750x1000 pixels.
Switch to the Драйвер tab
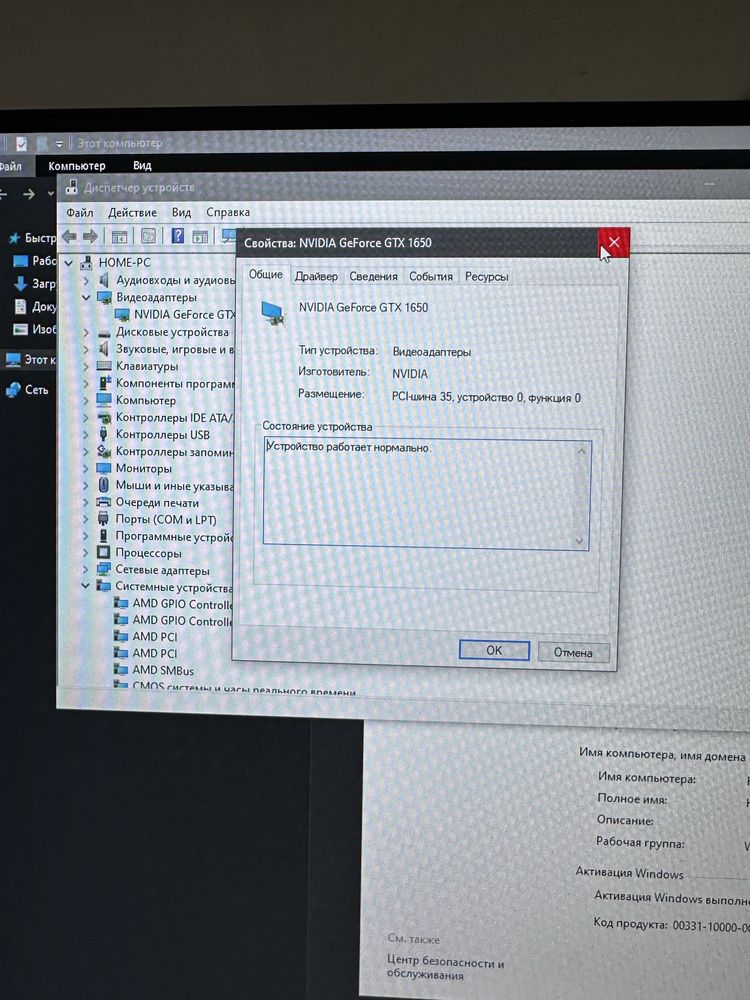point(316,276)
